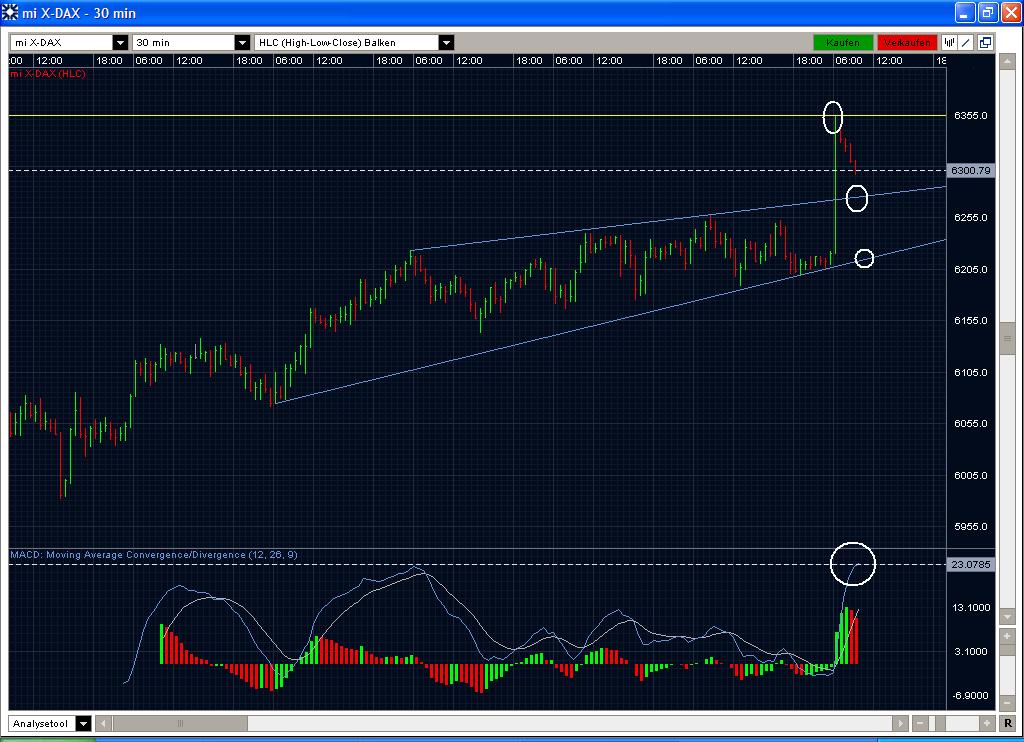The height and width of the screenshot is (742, 1024).
Task: Click the horizontal scrollbar thumb
Action: 180,723
